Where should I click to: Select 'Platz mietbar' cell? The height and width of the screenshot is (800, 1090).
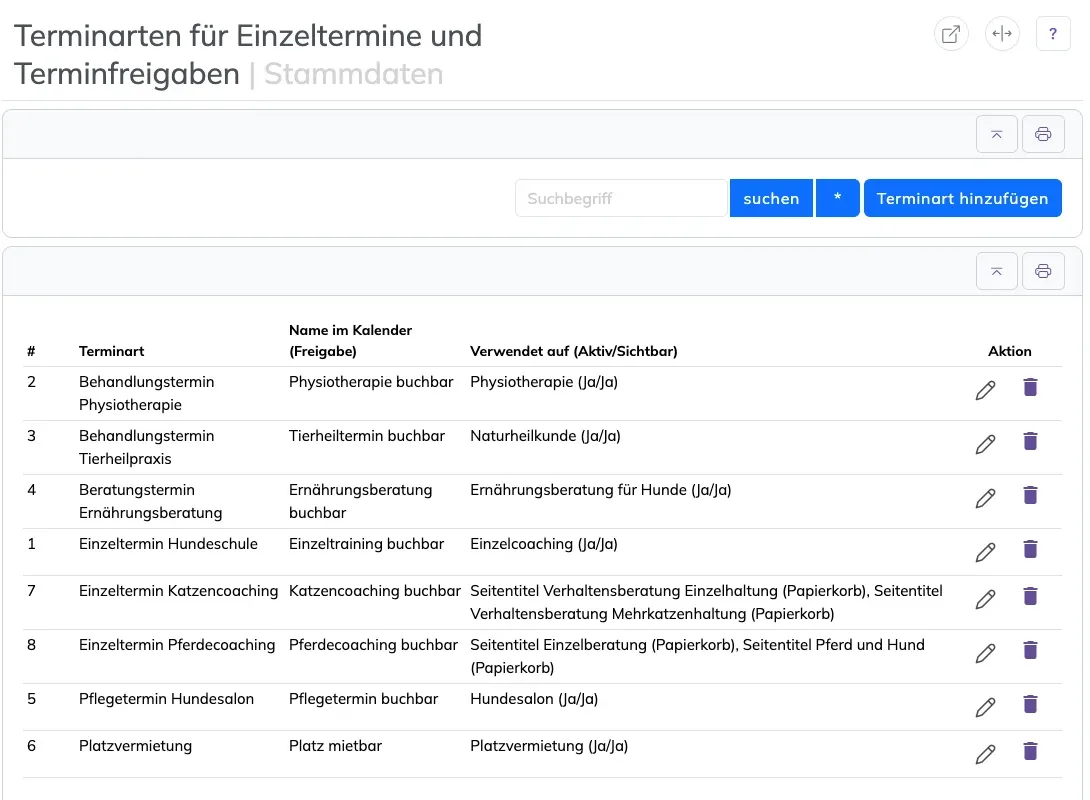pyautogui.click(x=335, y=746)
